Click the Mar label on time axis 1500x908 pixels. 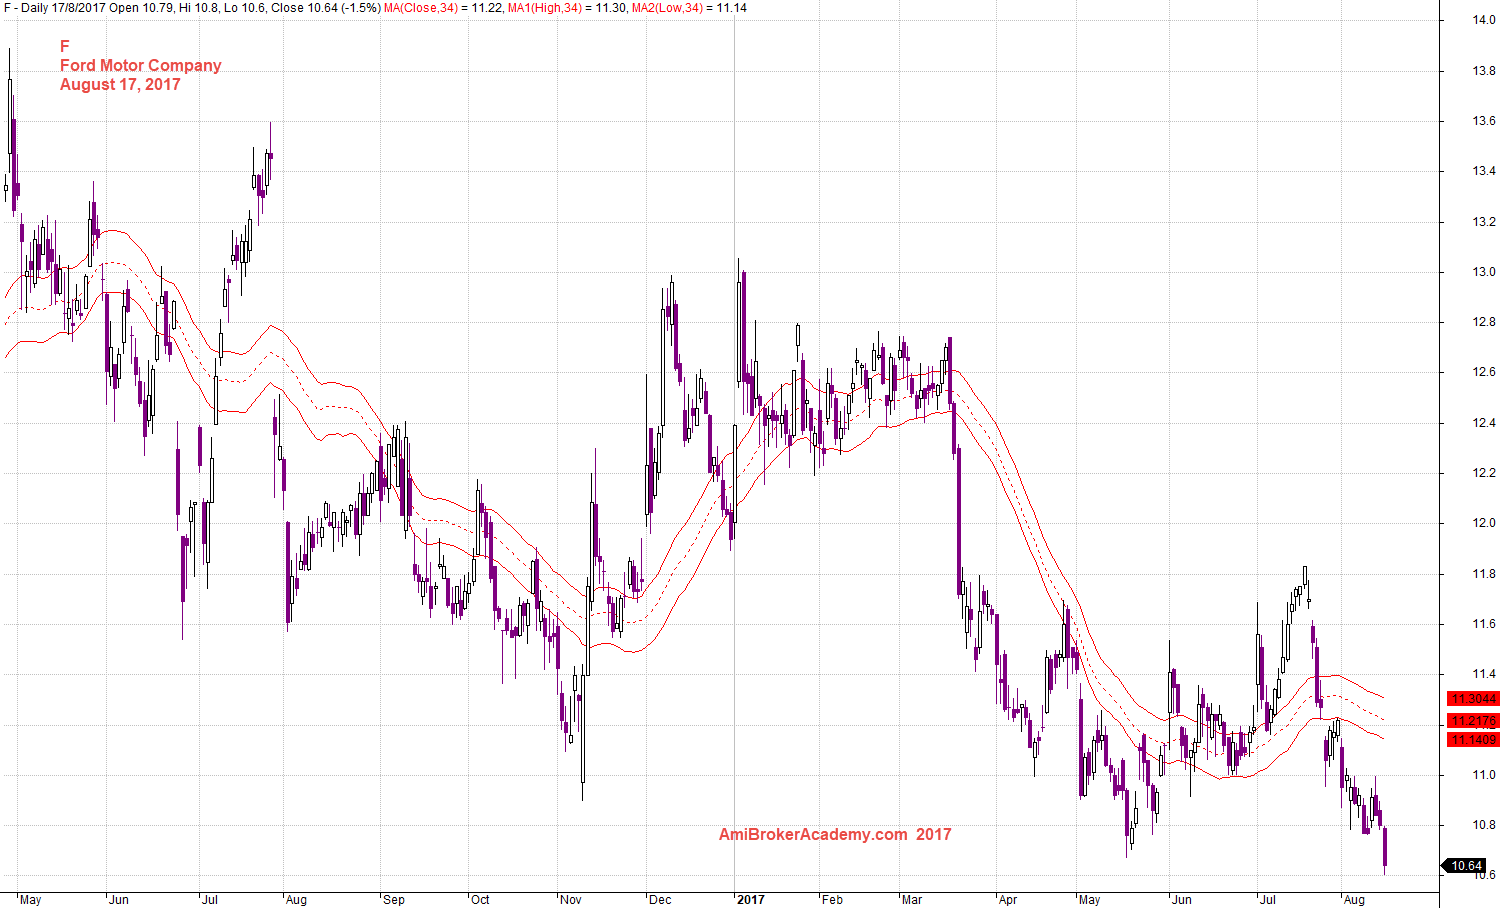(x=912, y=900)
